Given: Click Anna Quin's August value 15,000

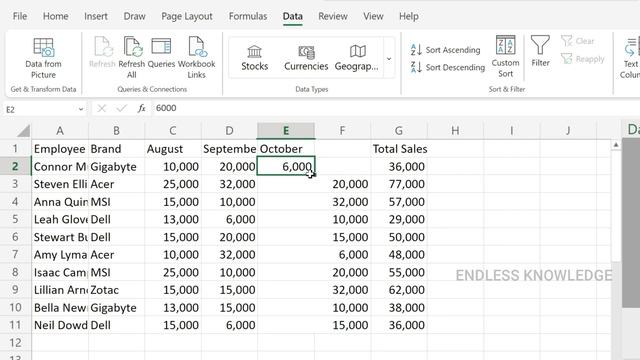Looking at the screenshot, I should point(173,202).
